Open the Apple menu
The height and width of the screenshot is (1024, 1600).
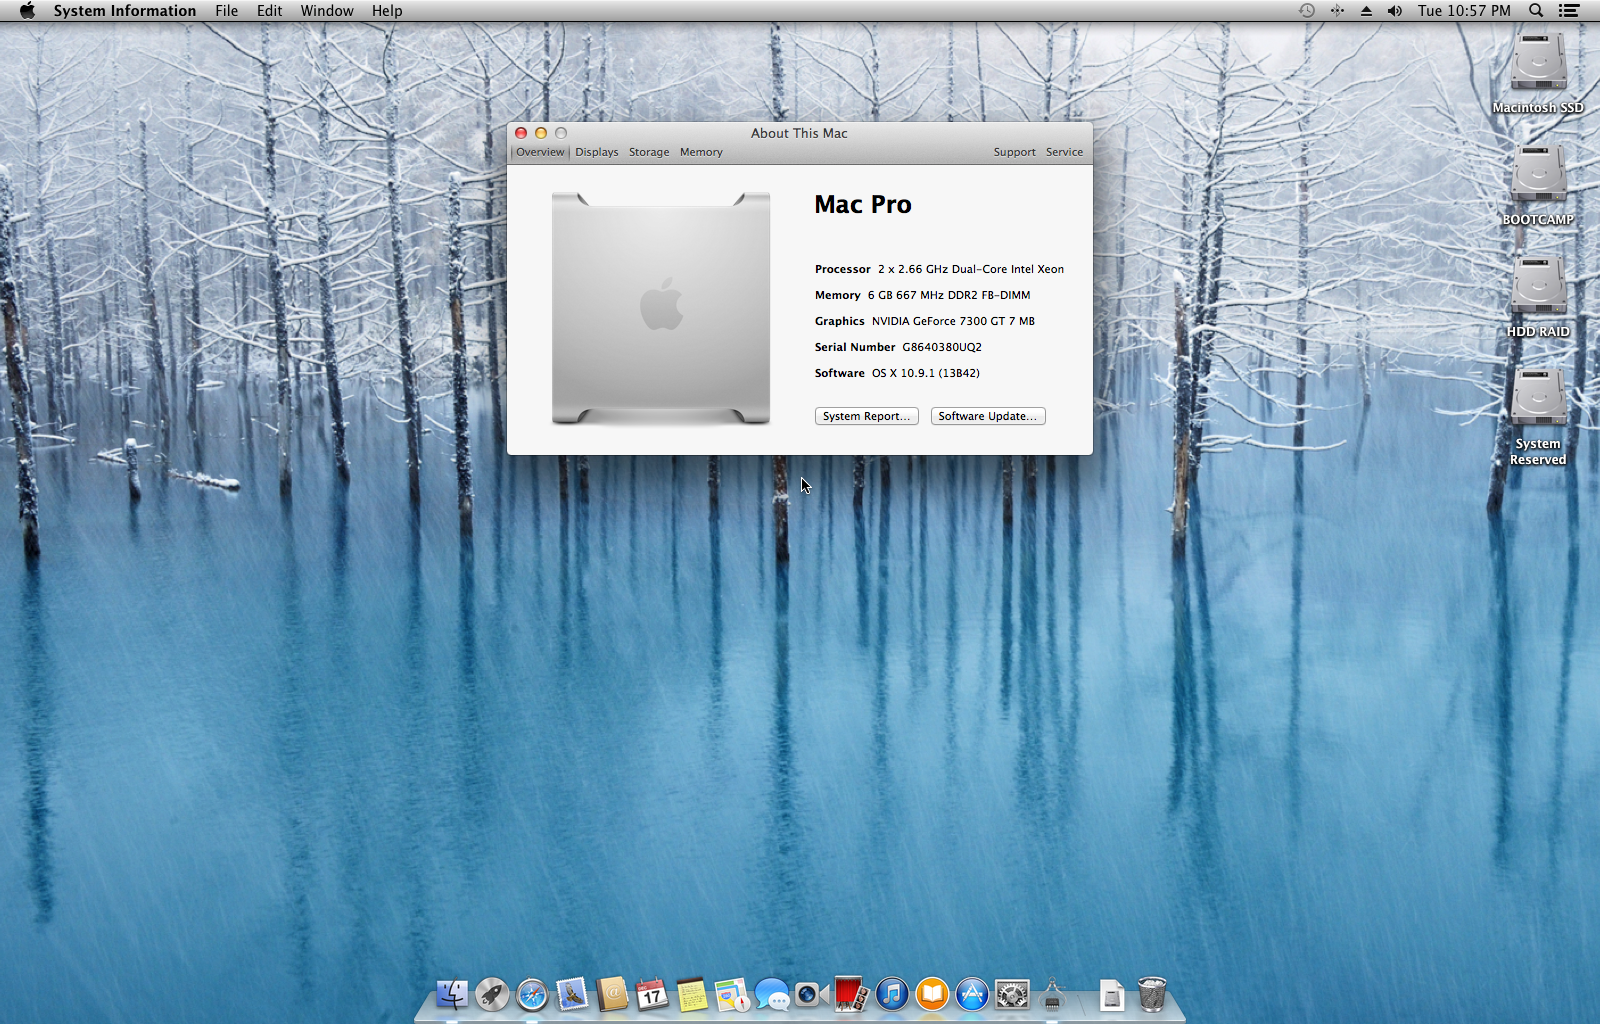click(x=27, y=11)
